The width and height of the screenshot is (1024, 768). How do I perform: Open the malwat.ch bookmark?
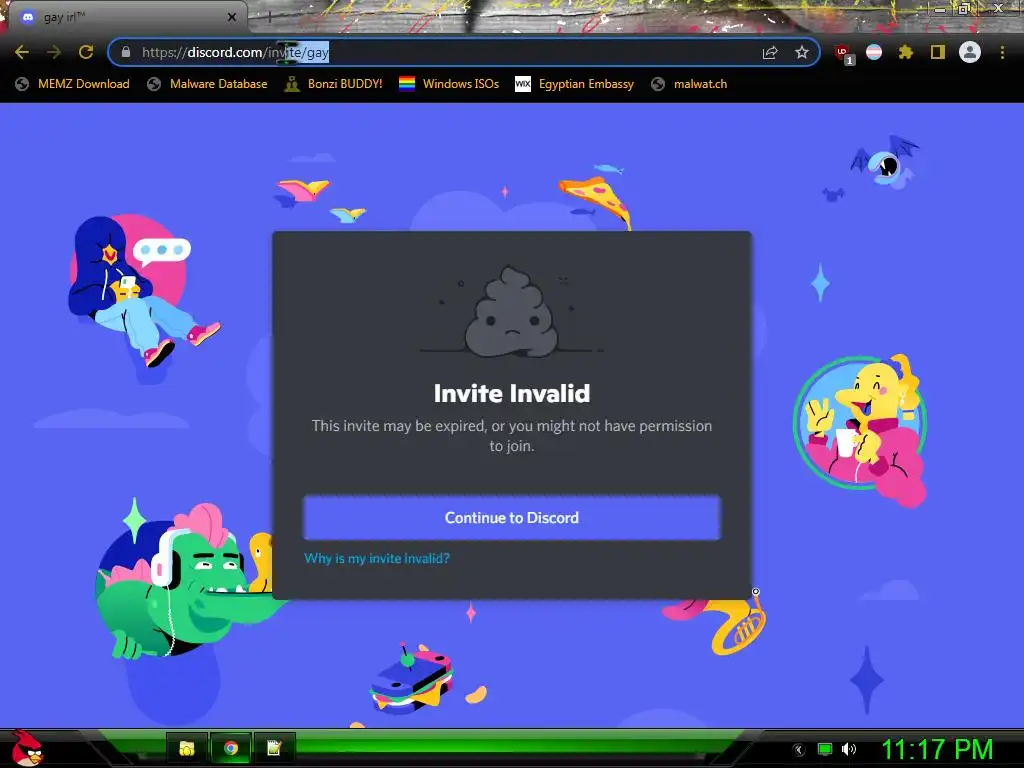coord(689,84)
